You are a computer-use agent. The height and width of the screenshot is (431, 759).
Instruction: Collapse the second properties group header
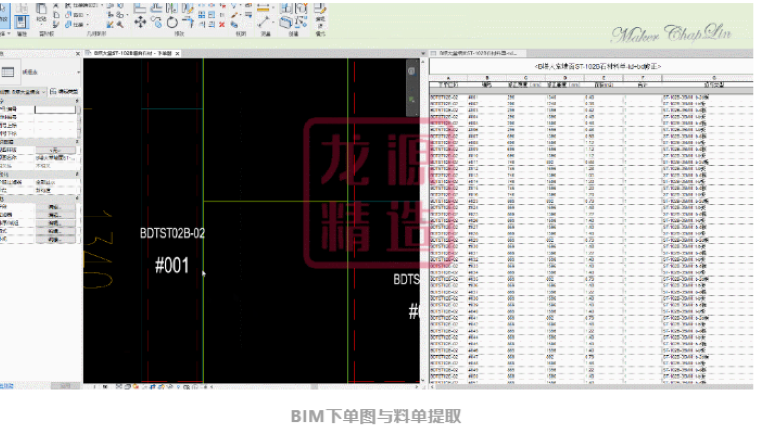point(39,142)
